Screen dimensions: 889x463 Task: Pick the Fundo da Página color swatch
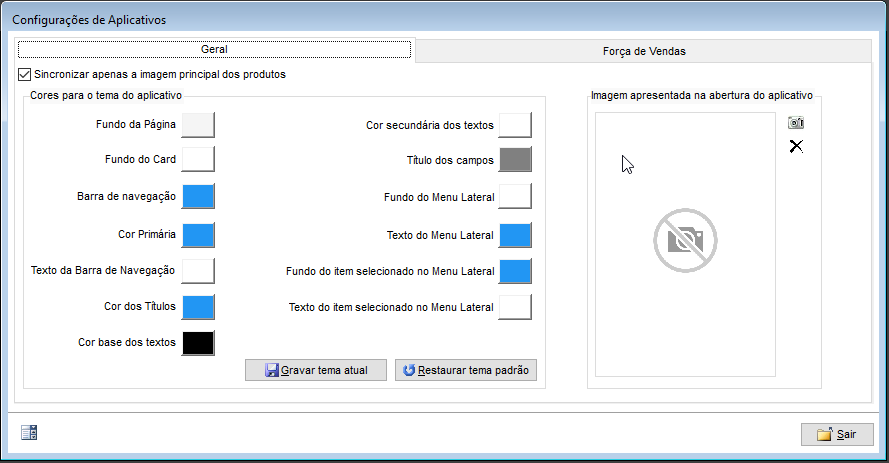pyautogui.click(x=198, y=125)
